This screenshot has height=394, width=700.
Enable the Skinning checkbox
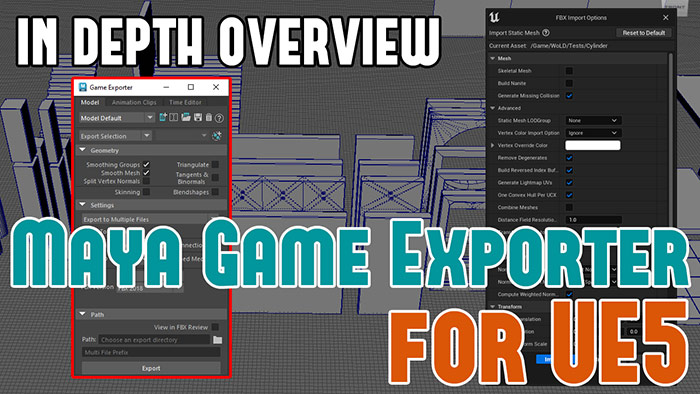146,192
